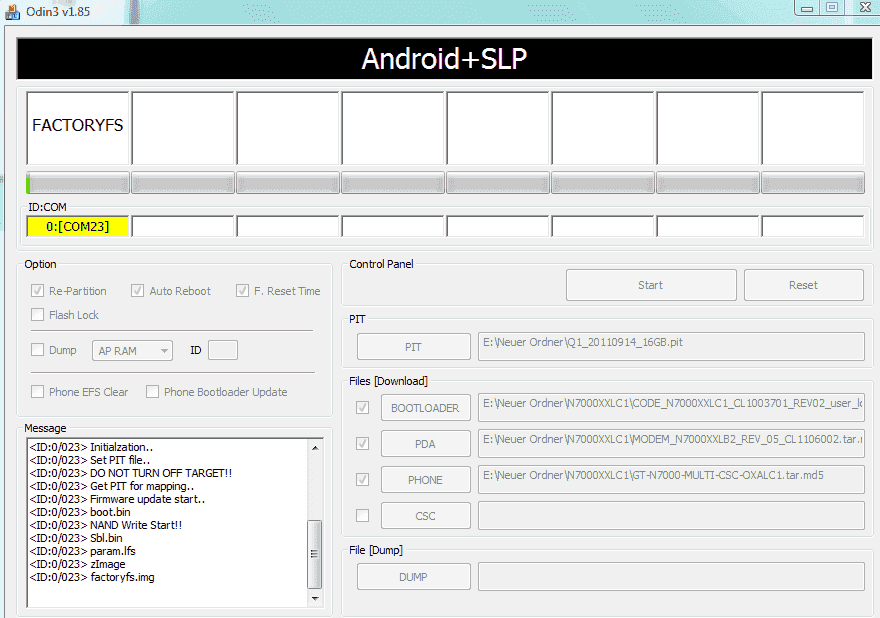
Task: Minimize the Odin3 window
Action: (x=807, y=7)
